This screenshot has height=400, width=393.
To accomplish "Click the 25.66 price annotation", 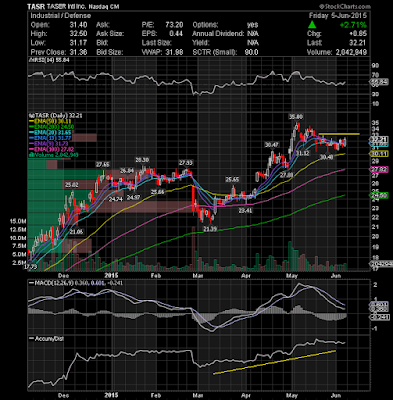I will pyautogui.click(x=157, y=192).
